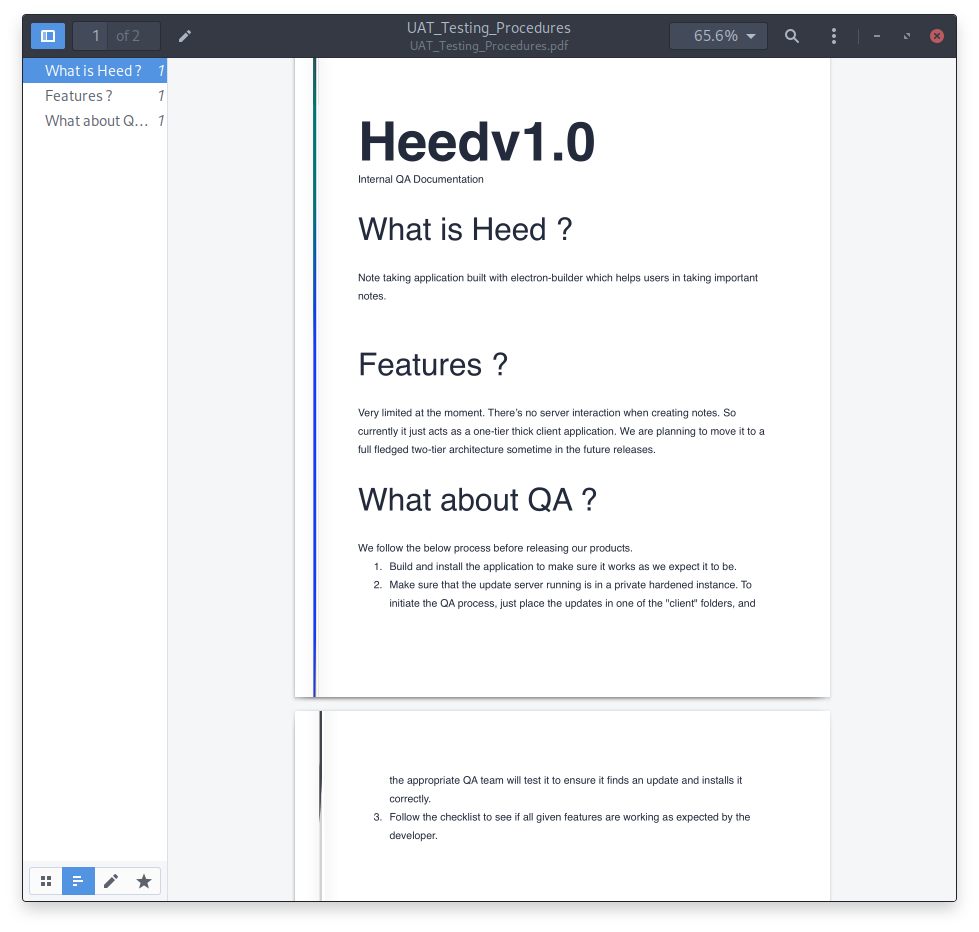
Task: Click the search magnifier icon
Action: click(792, 36)
